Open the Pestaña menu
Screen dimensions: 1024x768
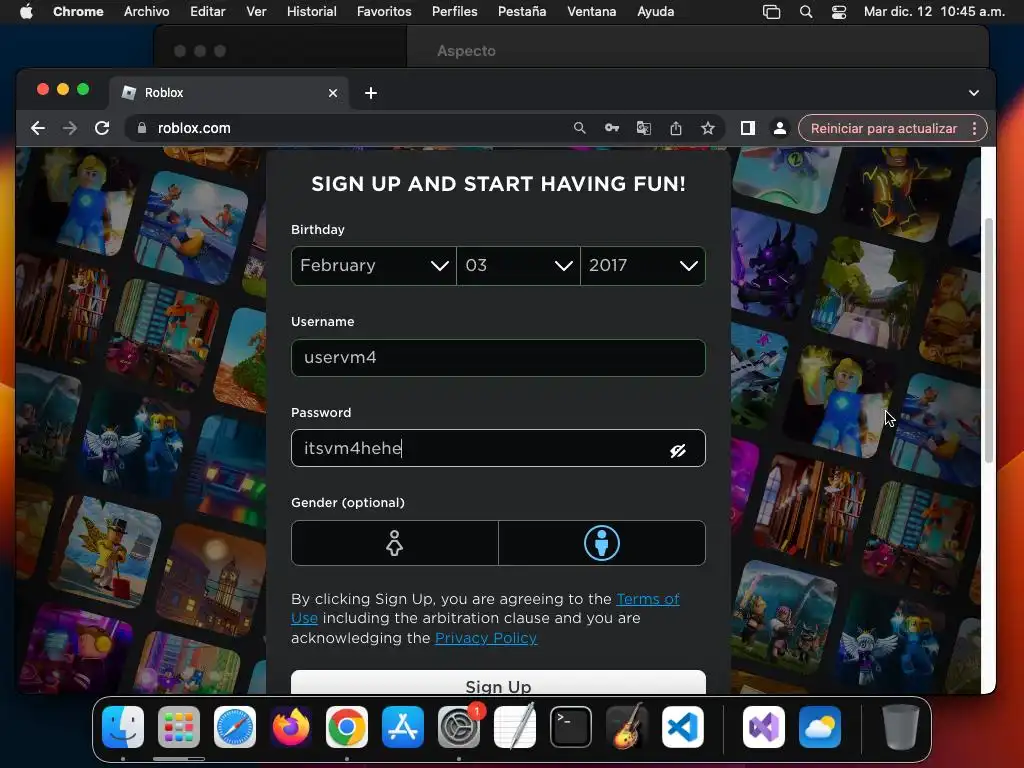pos(522,11)
